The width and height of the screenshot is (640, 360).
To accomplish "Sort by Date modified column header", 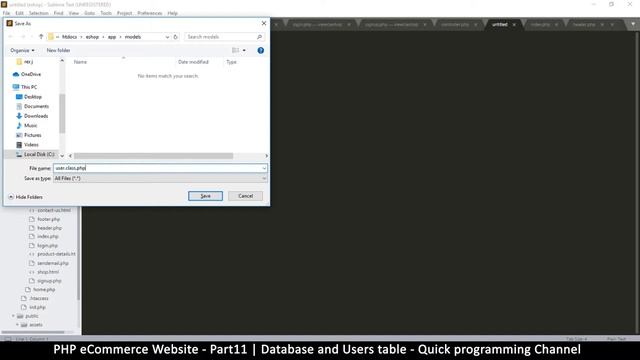I will pyautogui.click(x=193, y=62).
